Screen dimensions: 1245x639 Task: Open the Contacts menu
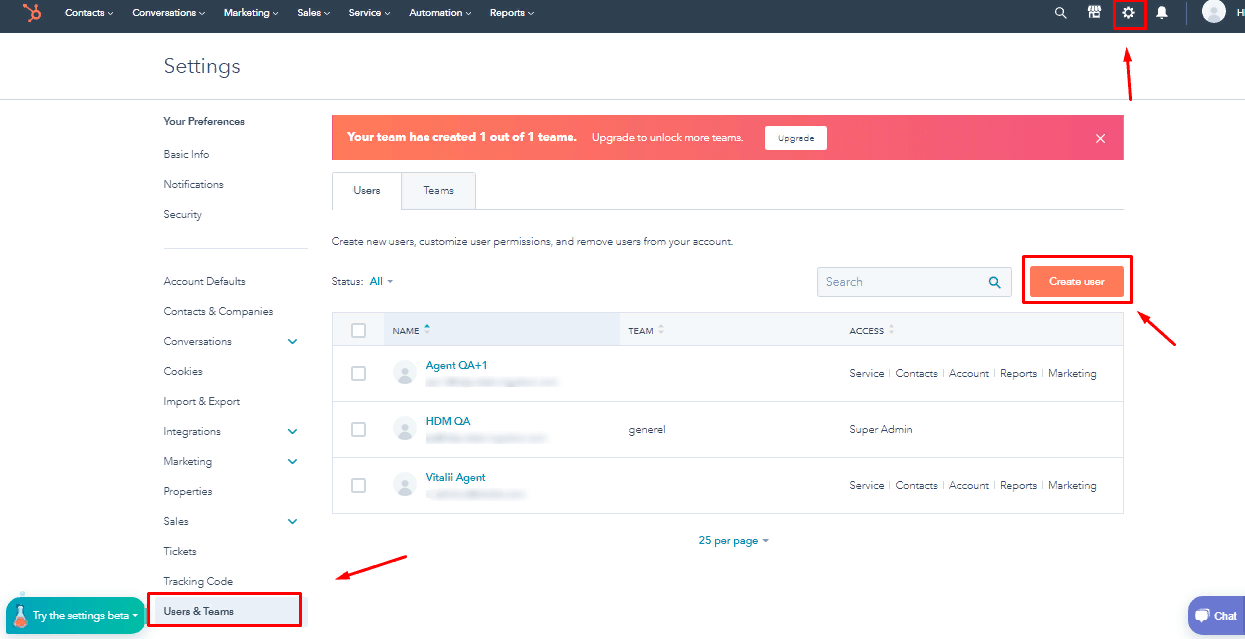point(89,13)
